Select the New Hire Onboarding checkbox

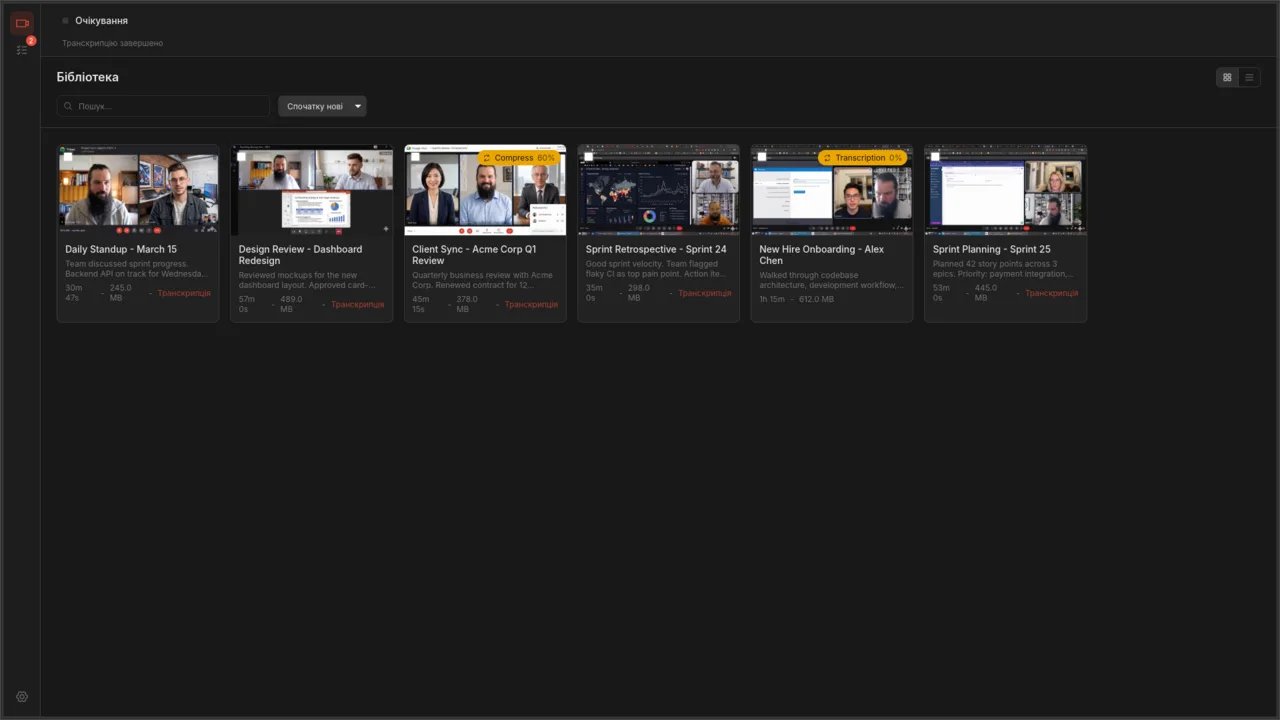(x=762, y=157)
